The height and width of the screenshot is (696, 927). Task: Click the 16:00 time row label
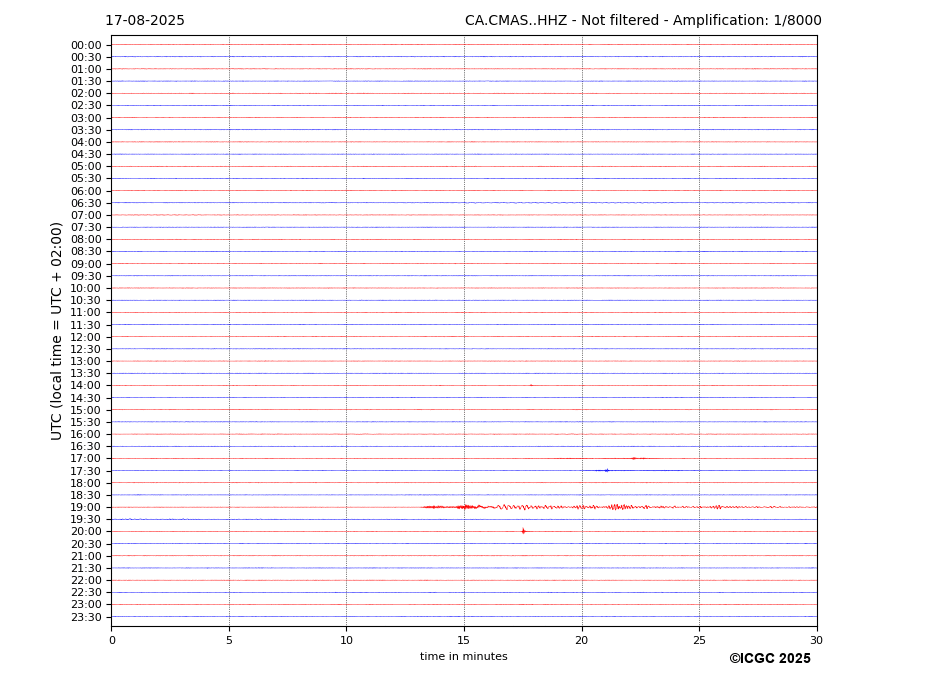pyautogui.click(x=86, y=435)
